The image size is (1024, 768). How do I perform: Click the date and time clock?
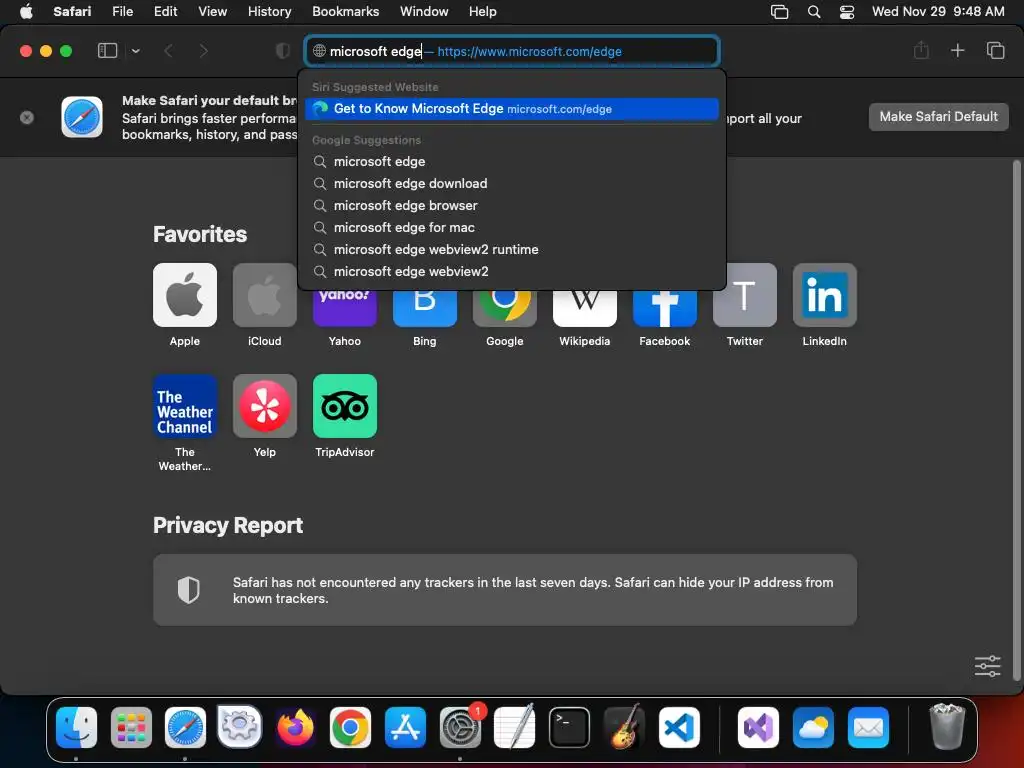(x=938, y=12)
